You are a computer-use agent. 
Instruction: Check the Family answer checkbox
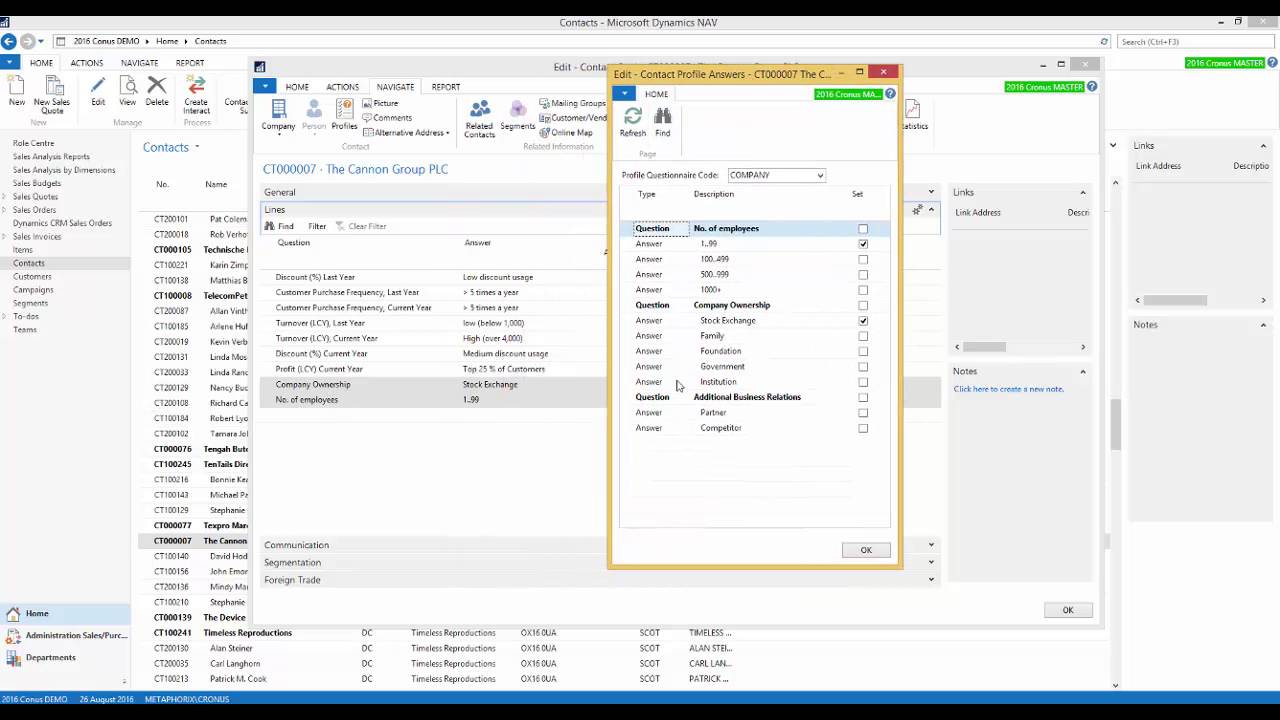click(x=863, y=336)
